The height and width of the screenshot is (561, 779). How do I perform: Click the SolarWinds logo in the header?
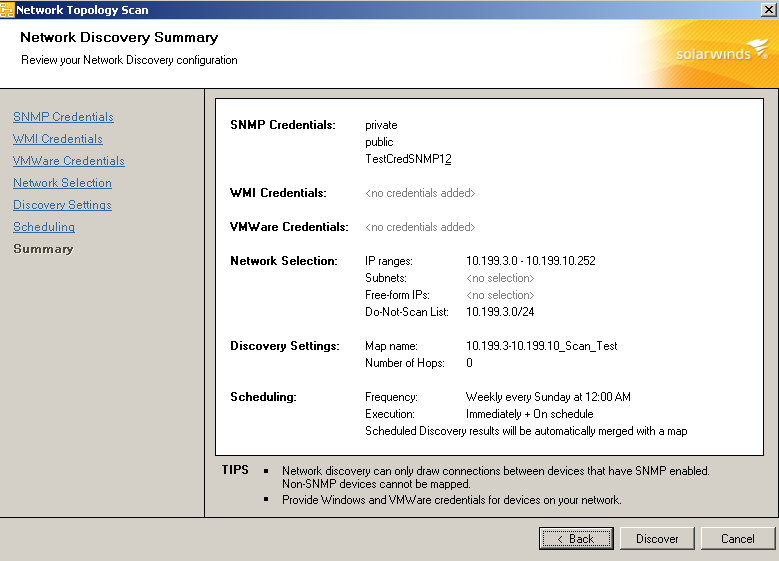coord(710,53)
